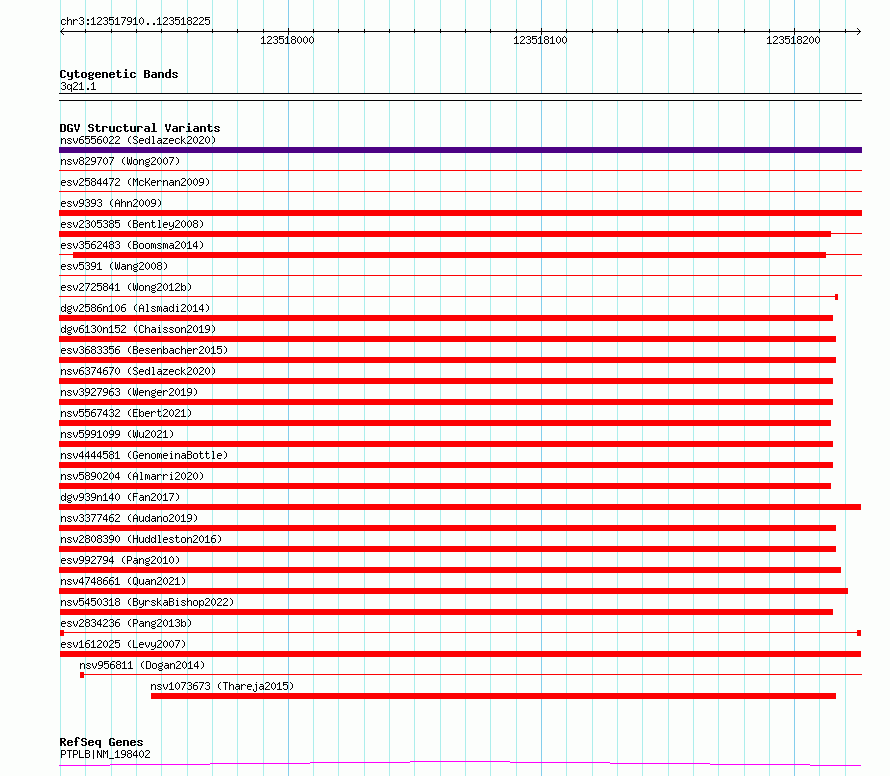This screenshot has width=890, height=776.
Task: Click the 3q21.1 band label
Action: (x=78, y=86)
